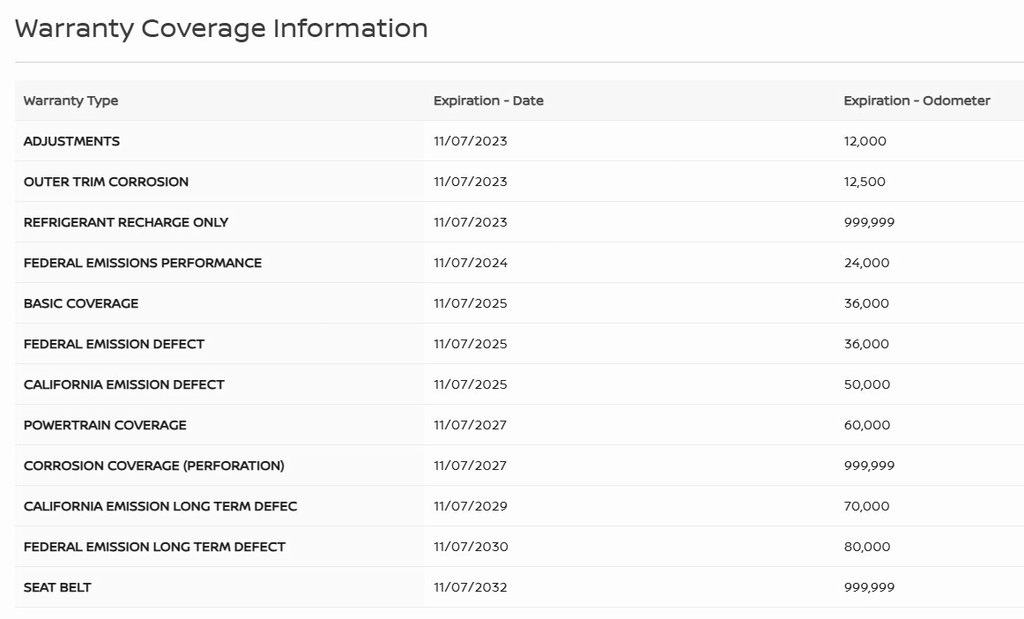Click FEDERAL EMISSION DEFECT warranty name
Viewport: 1024px width, 619px height.
pos(114,344)
